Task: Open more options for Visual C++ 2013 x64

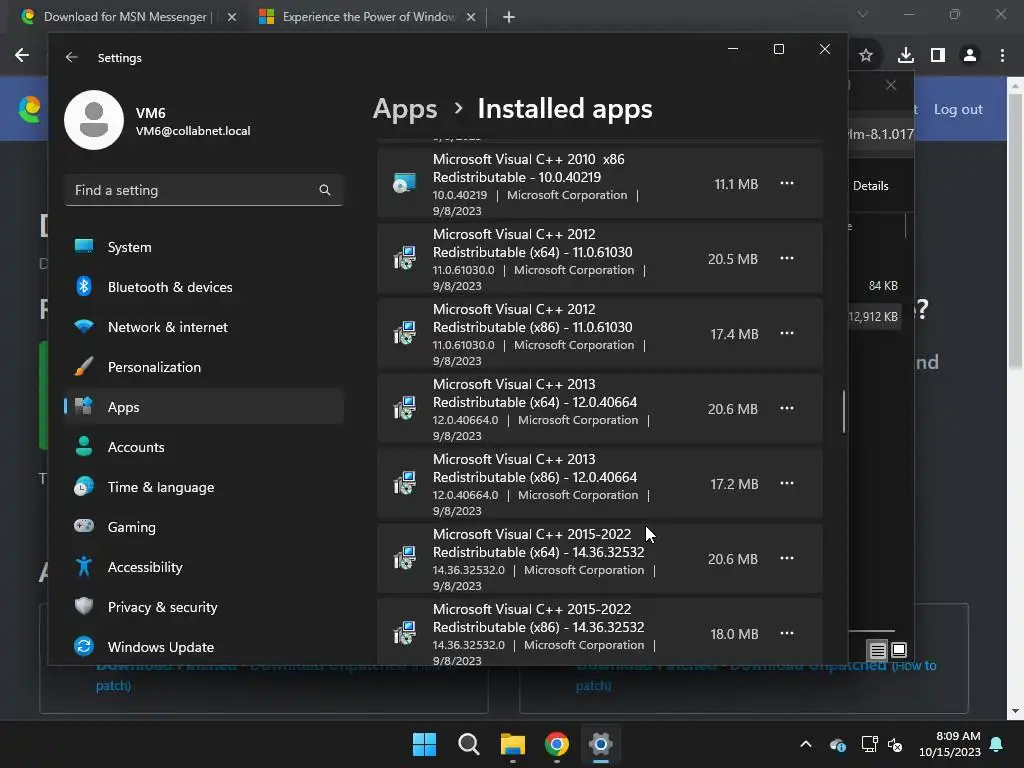Action: pyautogui.click(x=787, y=409)
